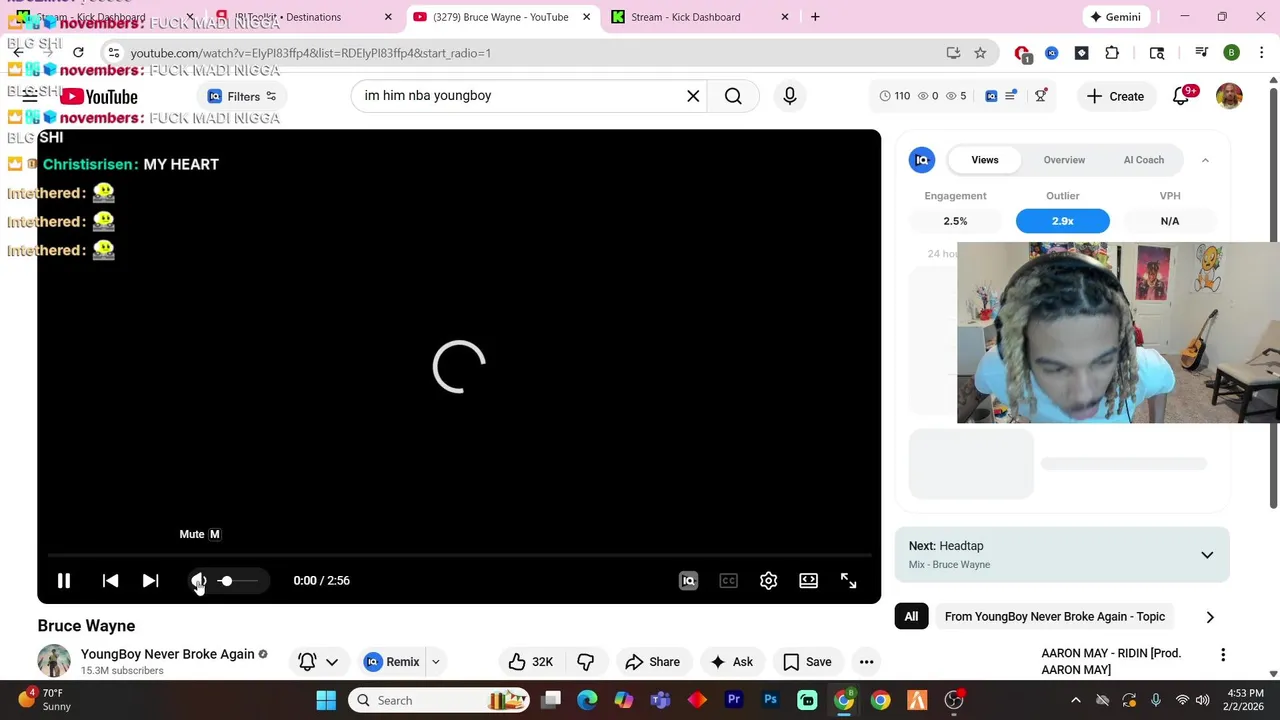Open Premiere Pro from the taskbar

(734, 700)
